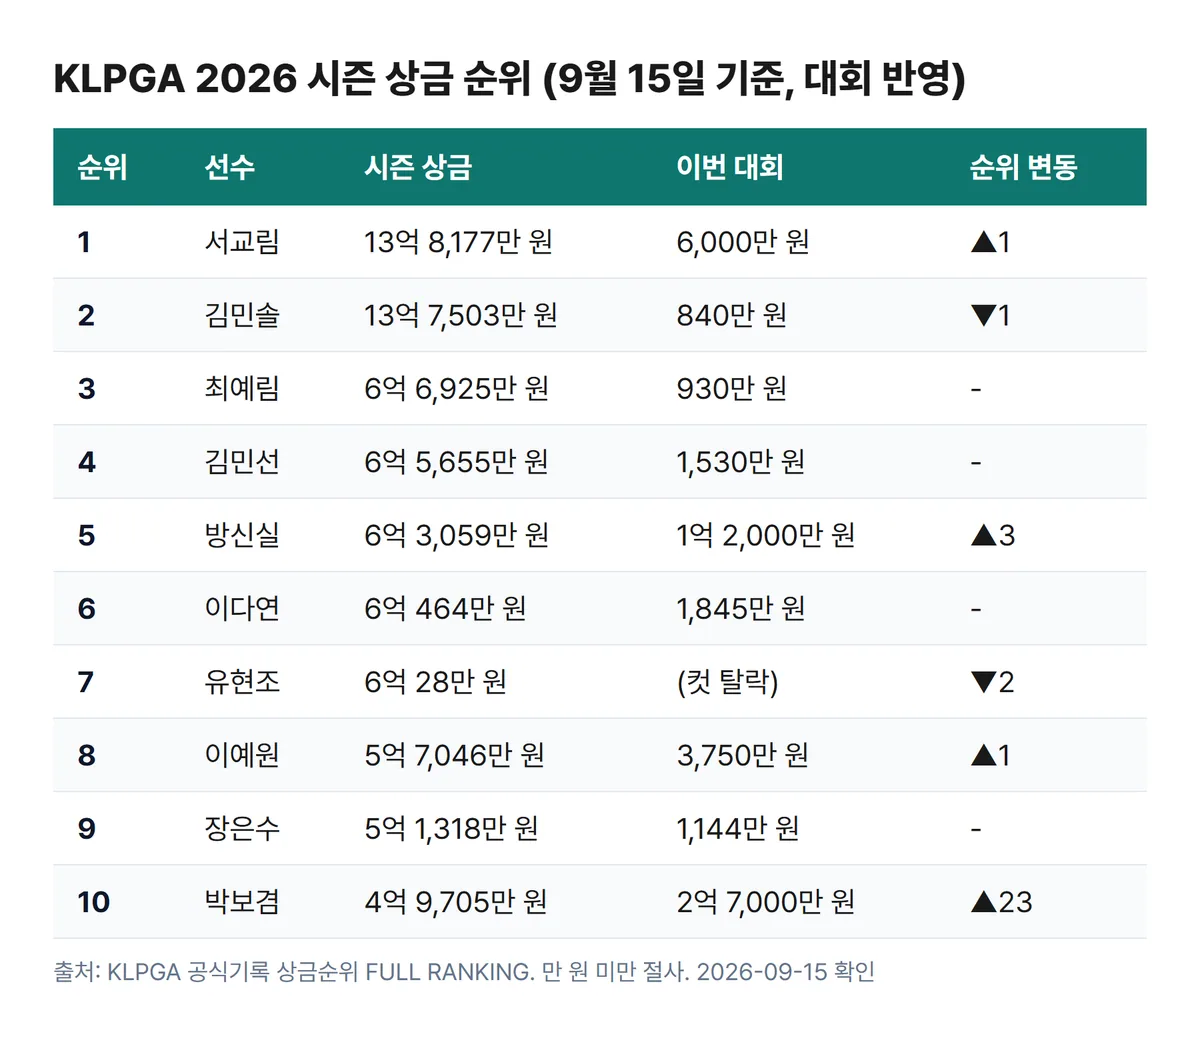1200x1039 pixels.
Task: Click season prize 13억 7,503만 원
Action: click(x=460, y=315)
